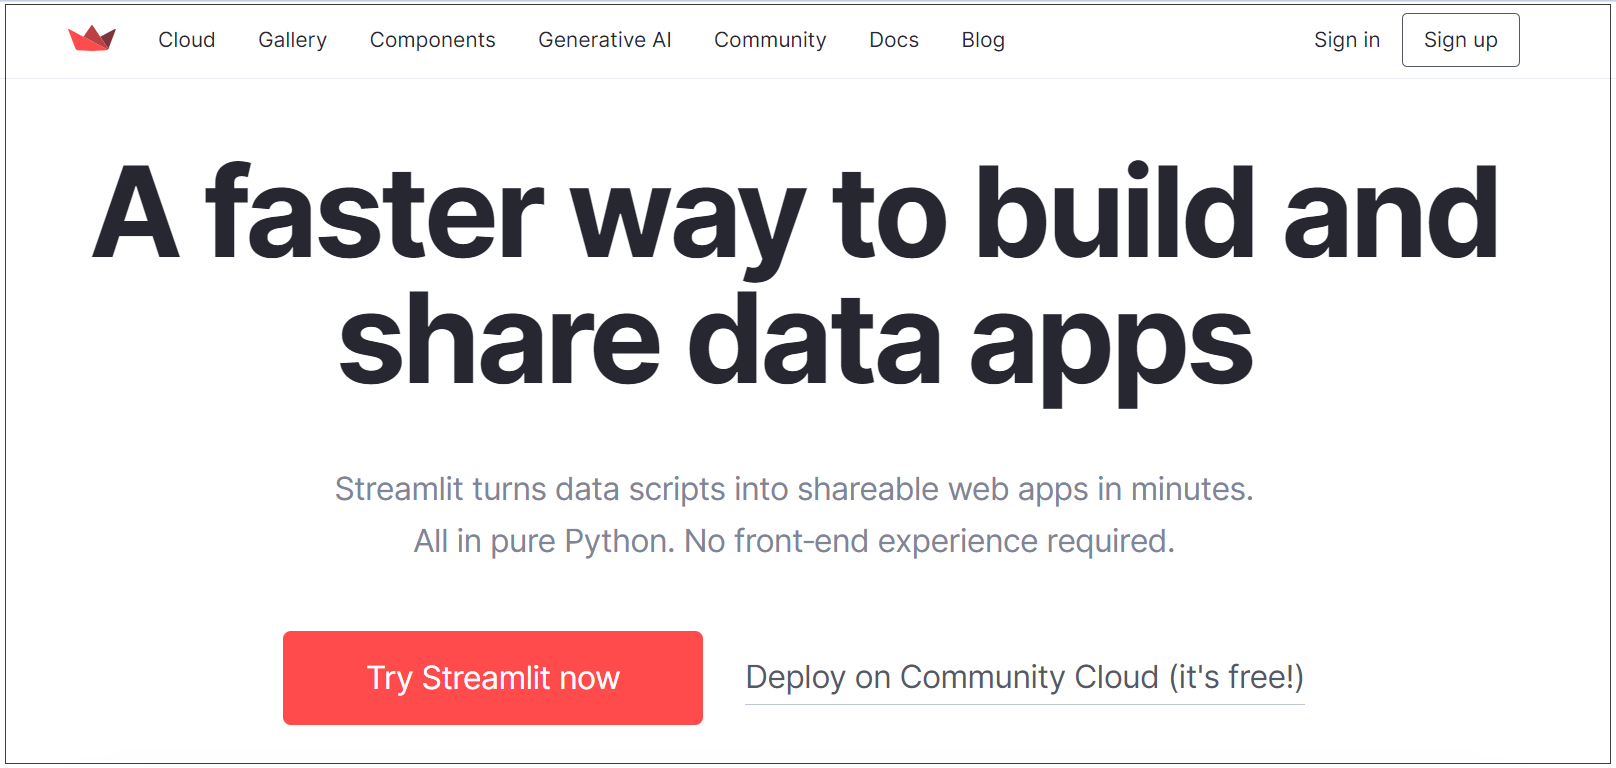
Task: Open the Cloud menu item
Action: click(187, 40)
